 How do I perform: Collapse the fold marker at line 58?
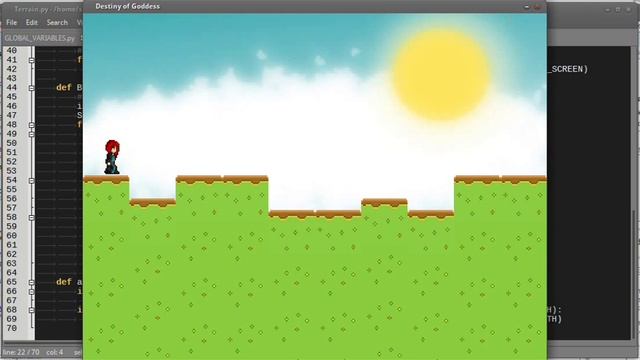pos(31,218)
